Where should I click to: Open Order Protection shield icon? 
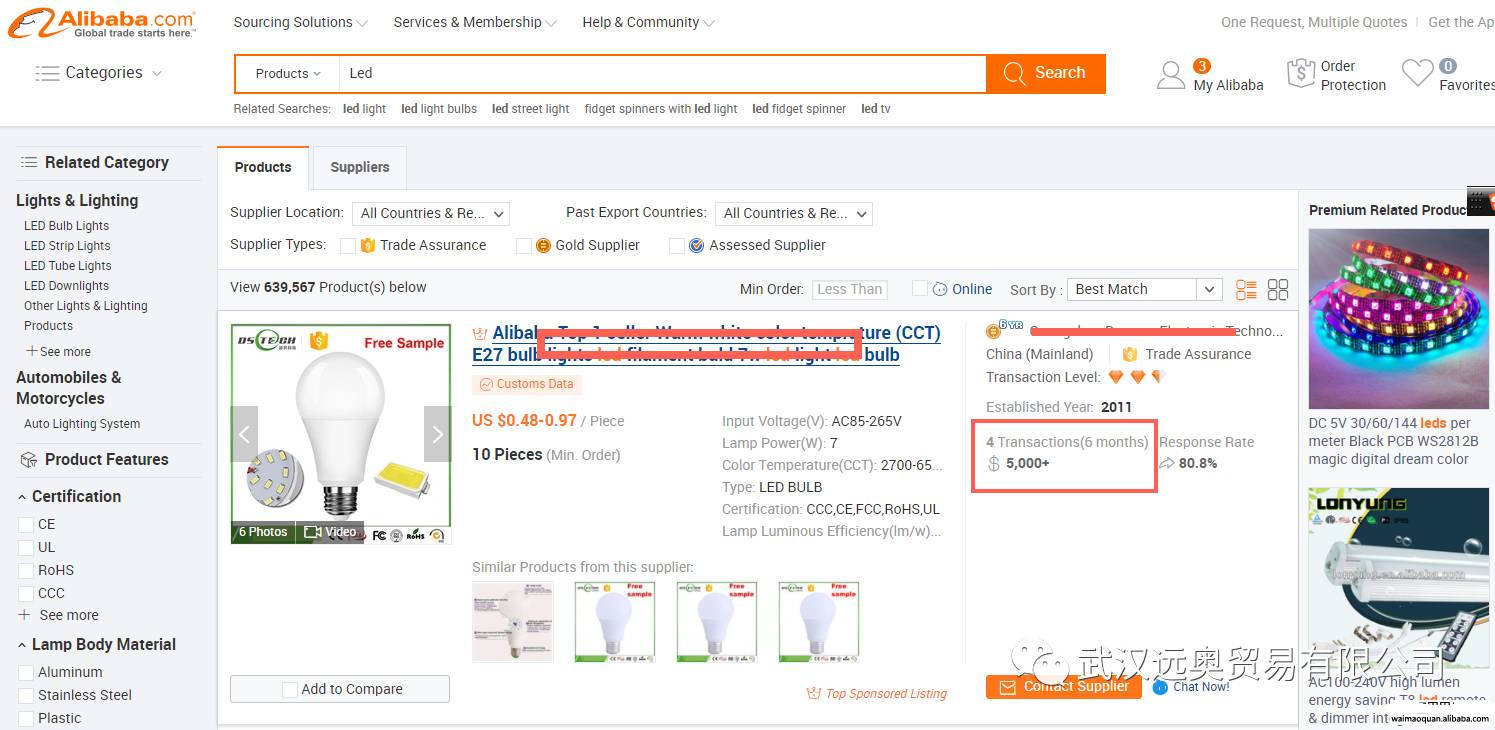click(1300, 74)
